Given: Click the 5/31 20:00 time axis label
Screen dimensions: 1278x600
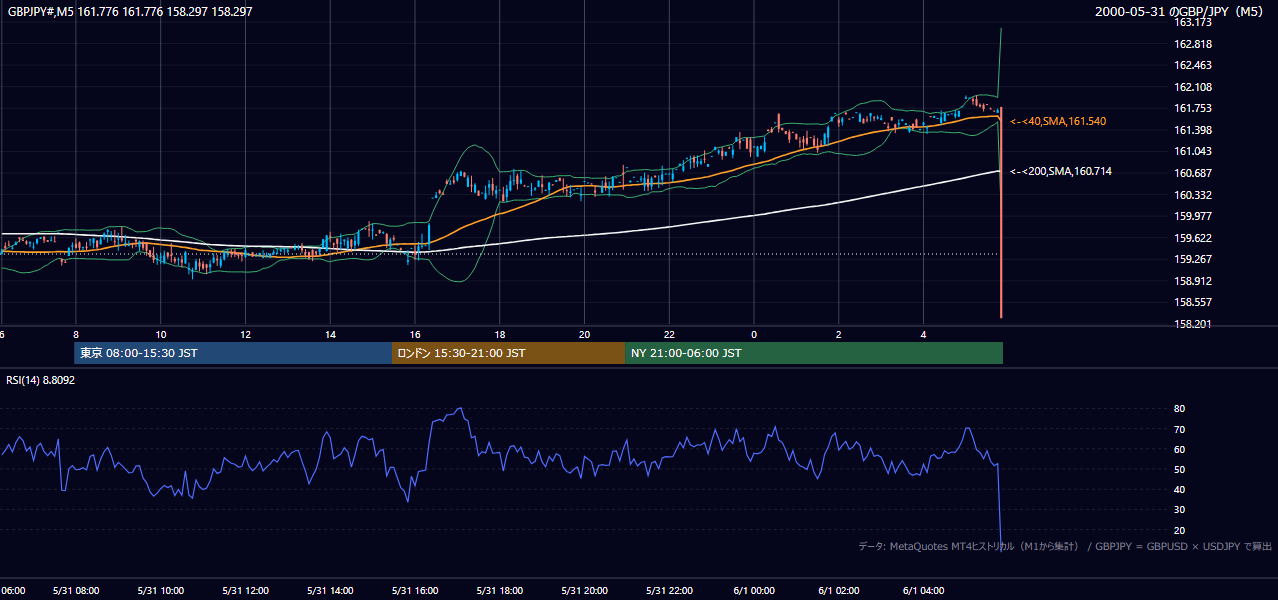Looking at the screenshot, I should (586, 591).
